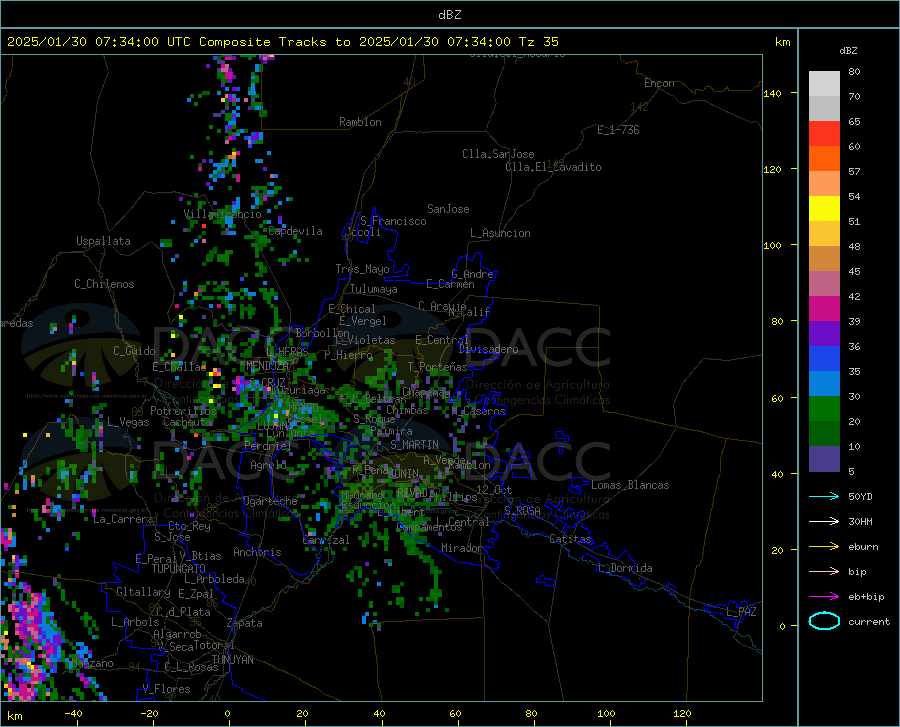
Task: Click the timestamp header '2025/01/30 07:34:00 UTC Composite'
Action: point(138,42)
